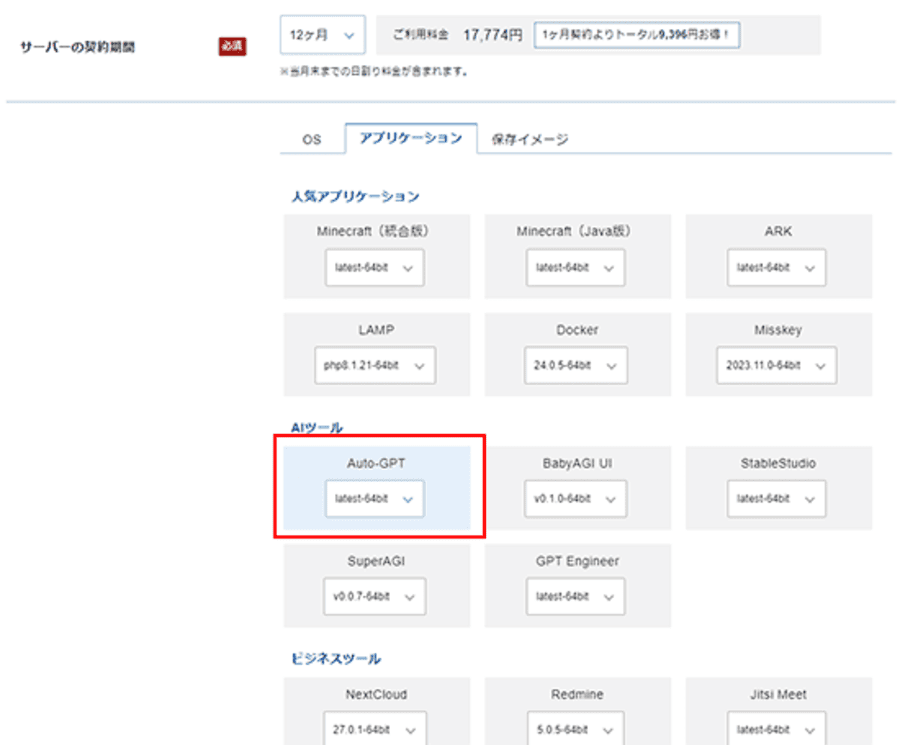Image resolution: width=900 pixels, height=745 pixels.
Task: Click the サーバーの契約期間 label
Action: tap(77, 47)
